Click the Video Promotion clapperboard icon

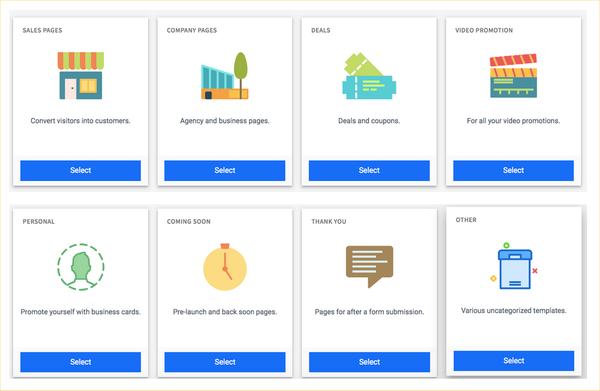click(514, 76)
